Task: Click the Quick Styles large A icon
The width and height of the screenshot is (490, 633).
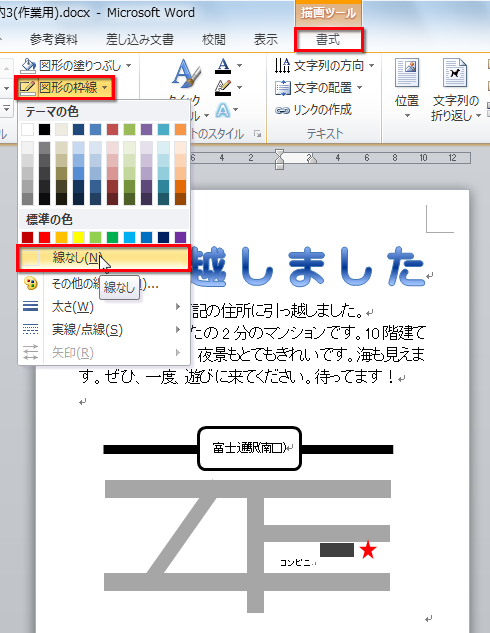Action: point(186,73)
